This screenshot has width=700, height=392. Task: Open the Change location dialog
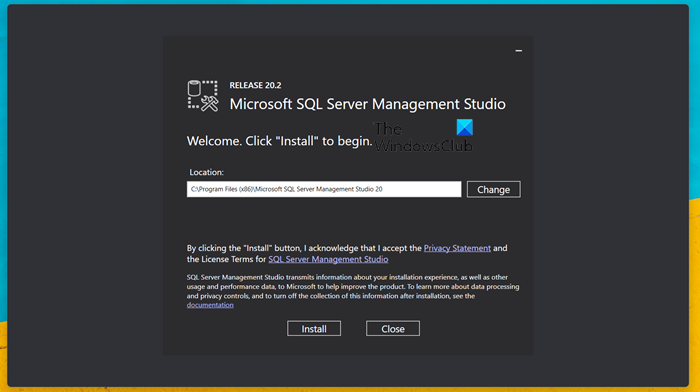[493, 189]
